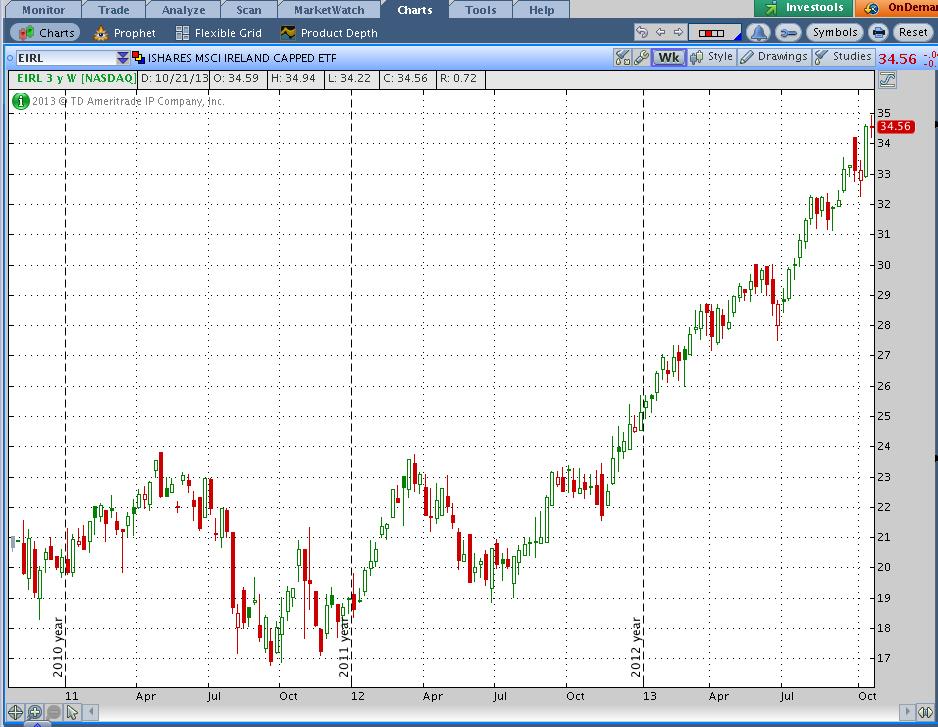Select the Tools tab
Viewport: 938px width, 727px height.
click(481, 10)
